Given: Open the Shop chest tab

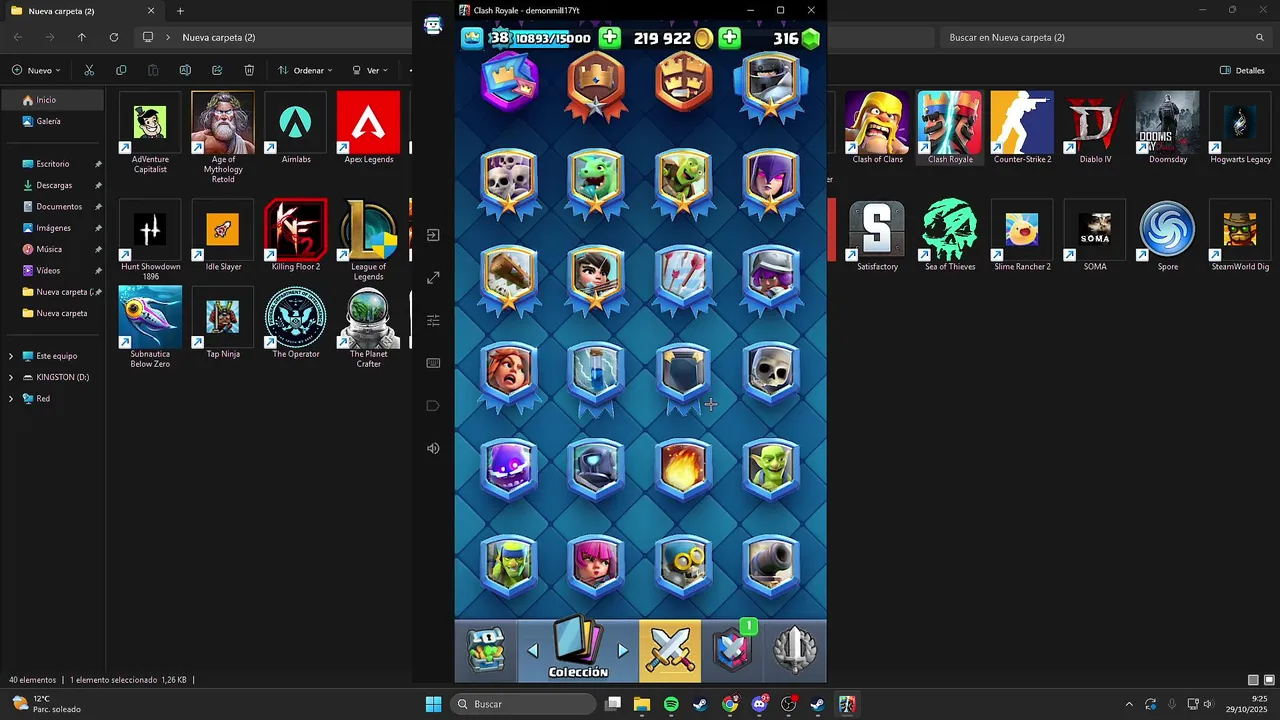Looking at the screenshot, I should 487,650.
